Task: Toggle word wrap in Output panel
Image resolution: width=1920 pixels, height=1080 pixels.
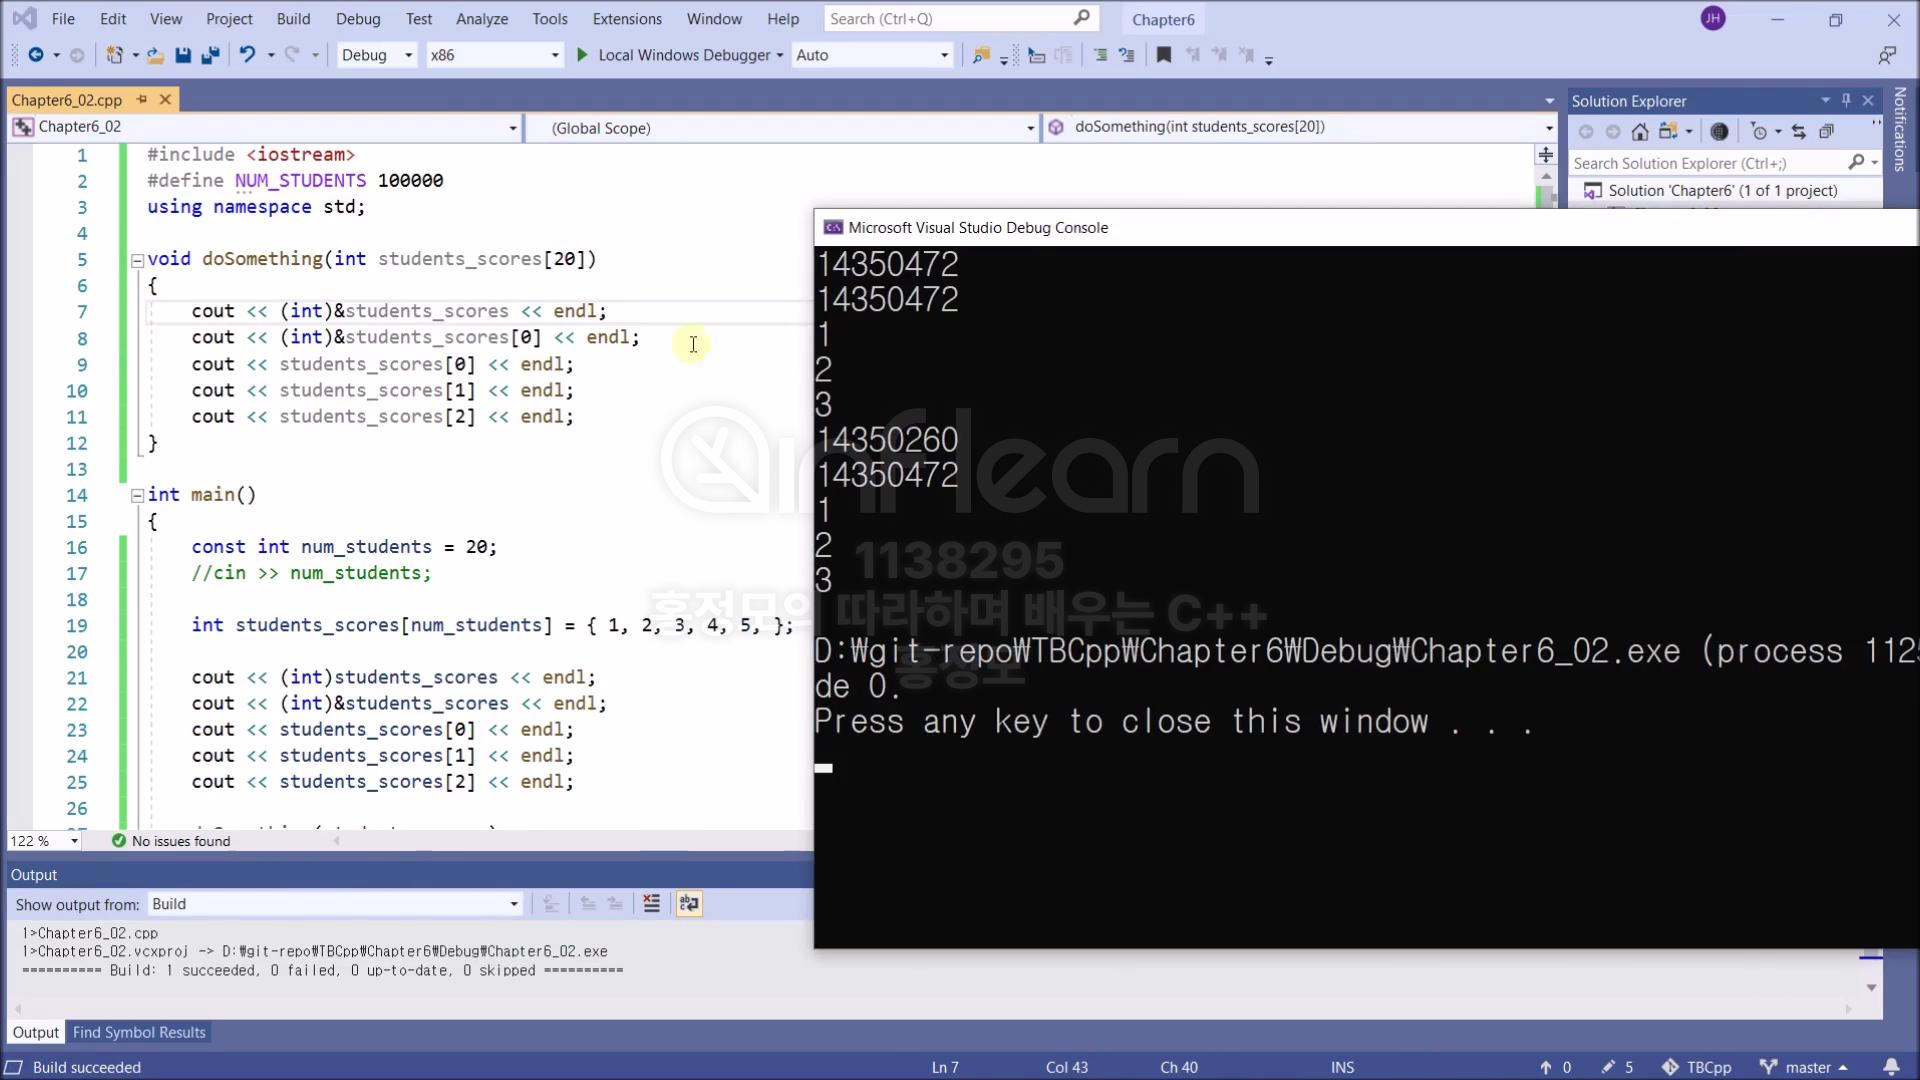Action: (x=689, y=904)
